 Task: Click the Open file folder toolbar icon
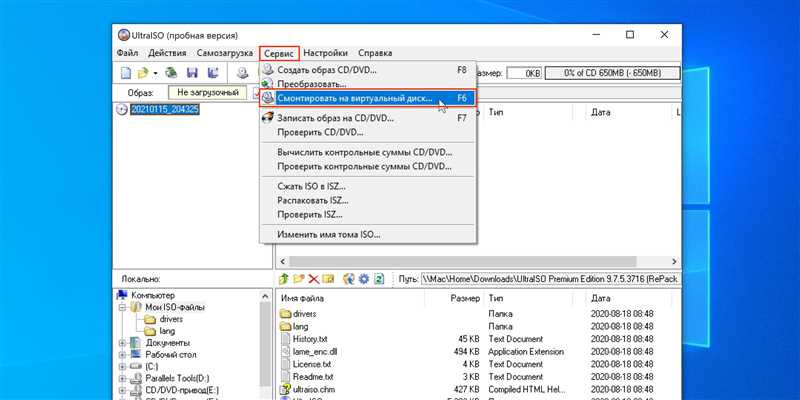coord(143,73)
